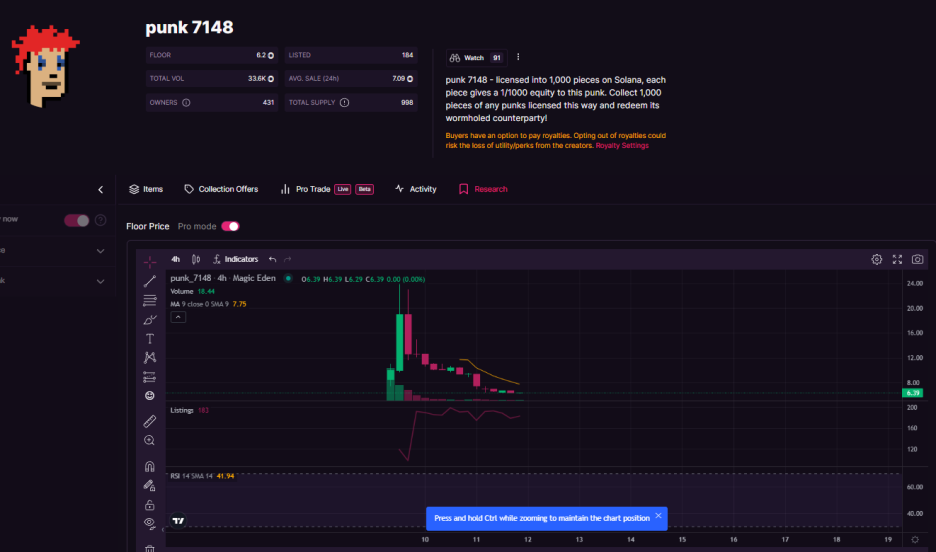Select the ruler measure tool
The width and height of the screenshot is (936, 552).
(x=150, y=421)
